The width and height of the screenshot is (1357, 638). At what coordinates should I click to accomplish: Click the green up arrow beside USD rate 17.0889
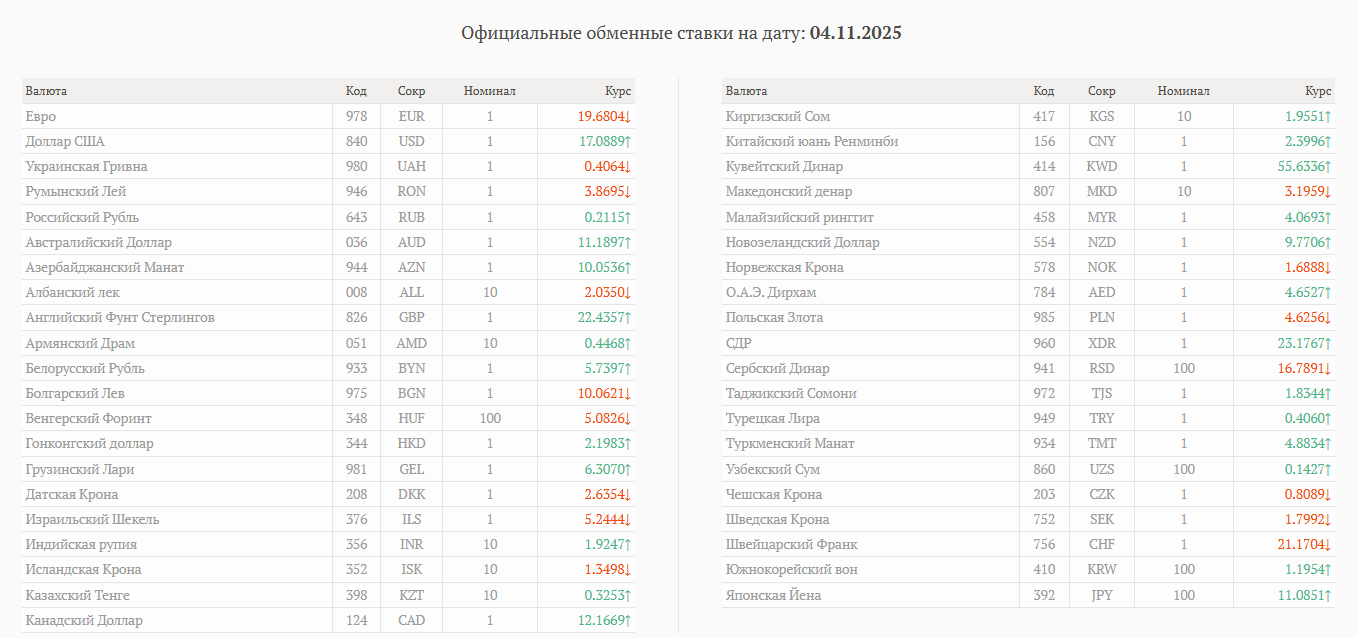click(x=628, y=142)
